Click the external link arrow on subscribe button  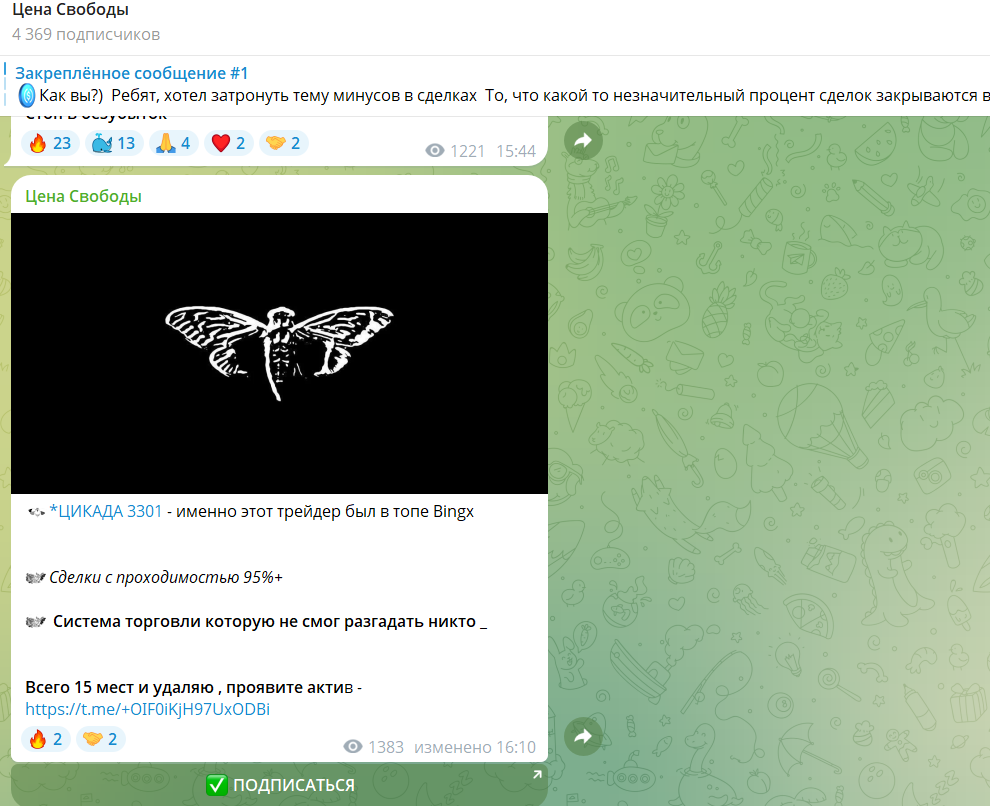click(x=537, y=775)
